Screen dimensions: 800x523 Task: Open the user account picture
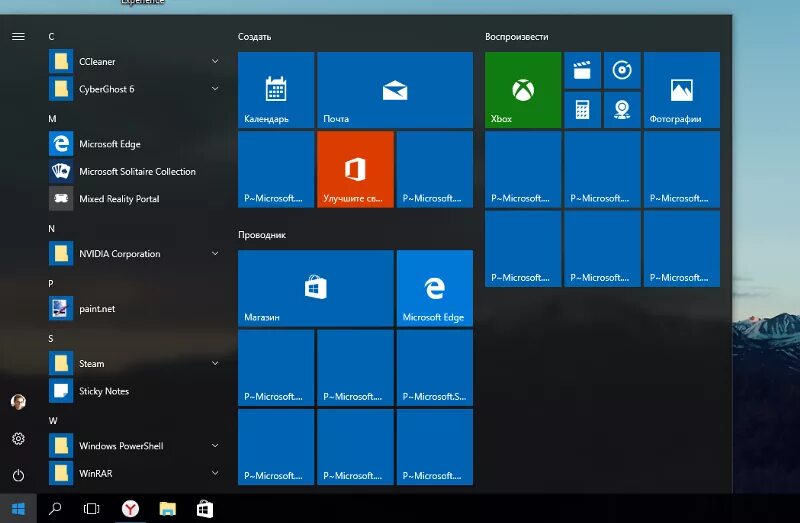click(x=18, y=402)
